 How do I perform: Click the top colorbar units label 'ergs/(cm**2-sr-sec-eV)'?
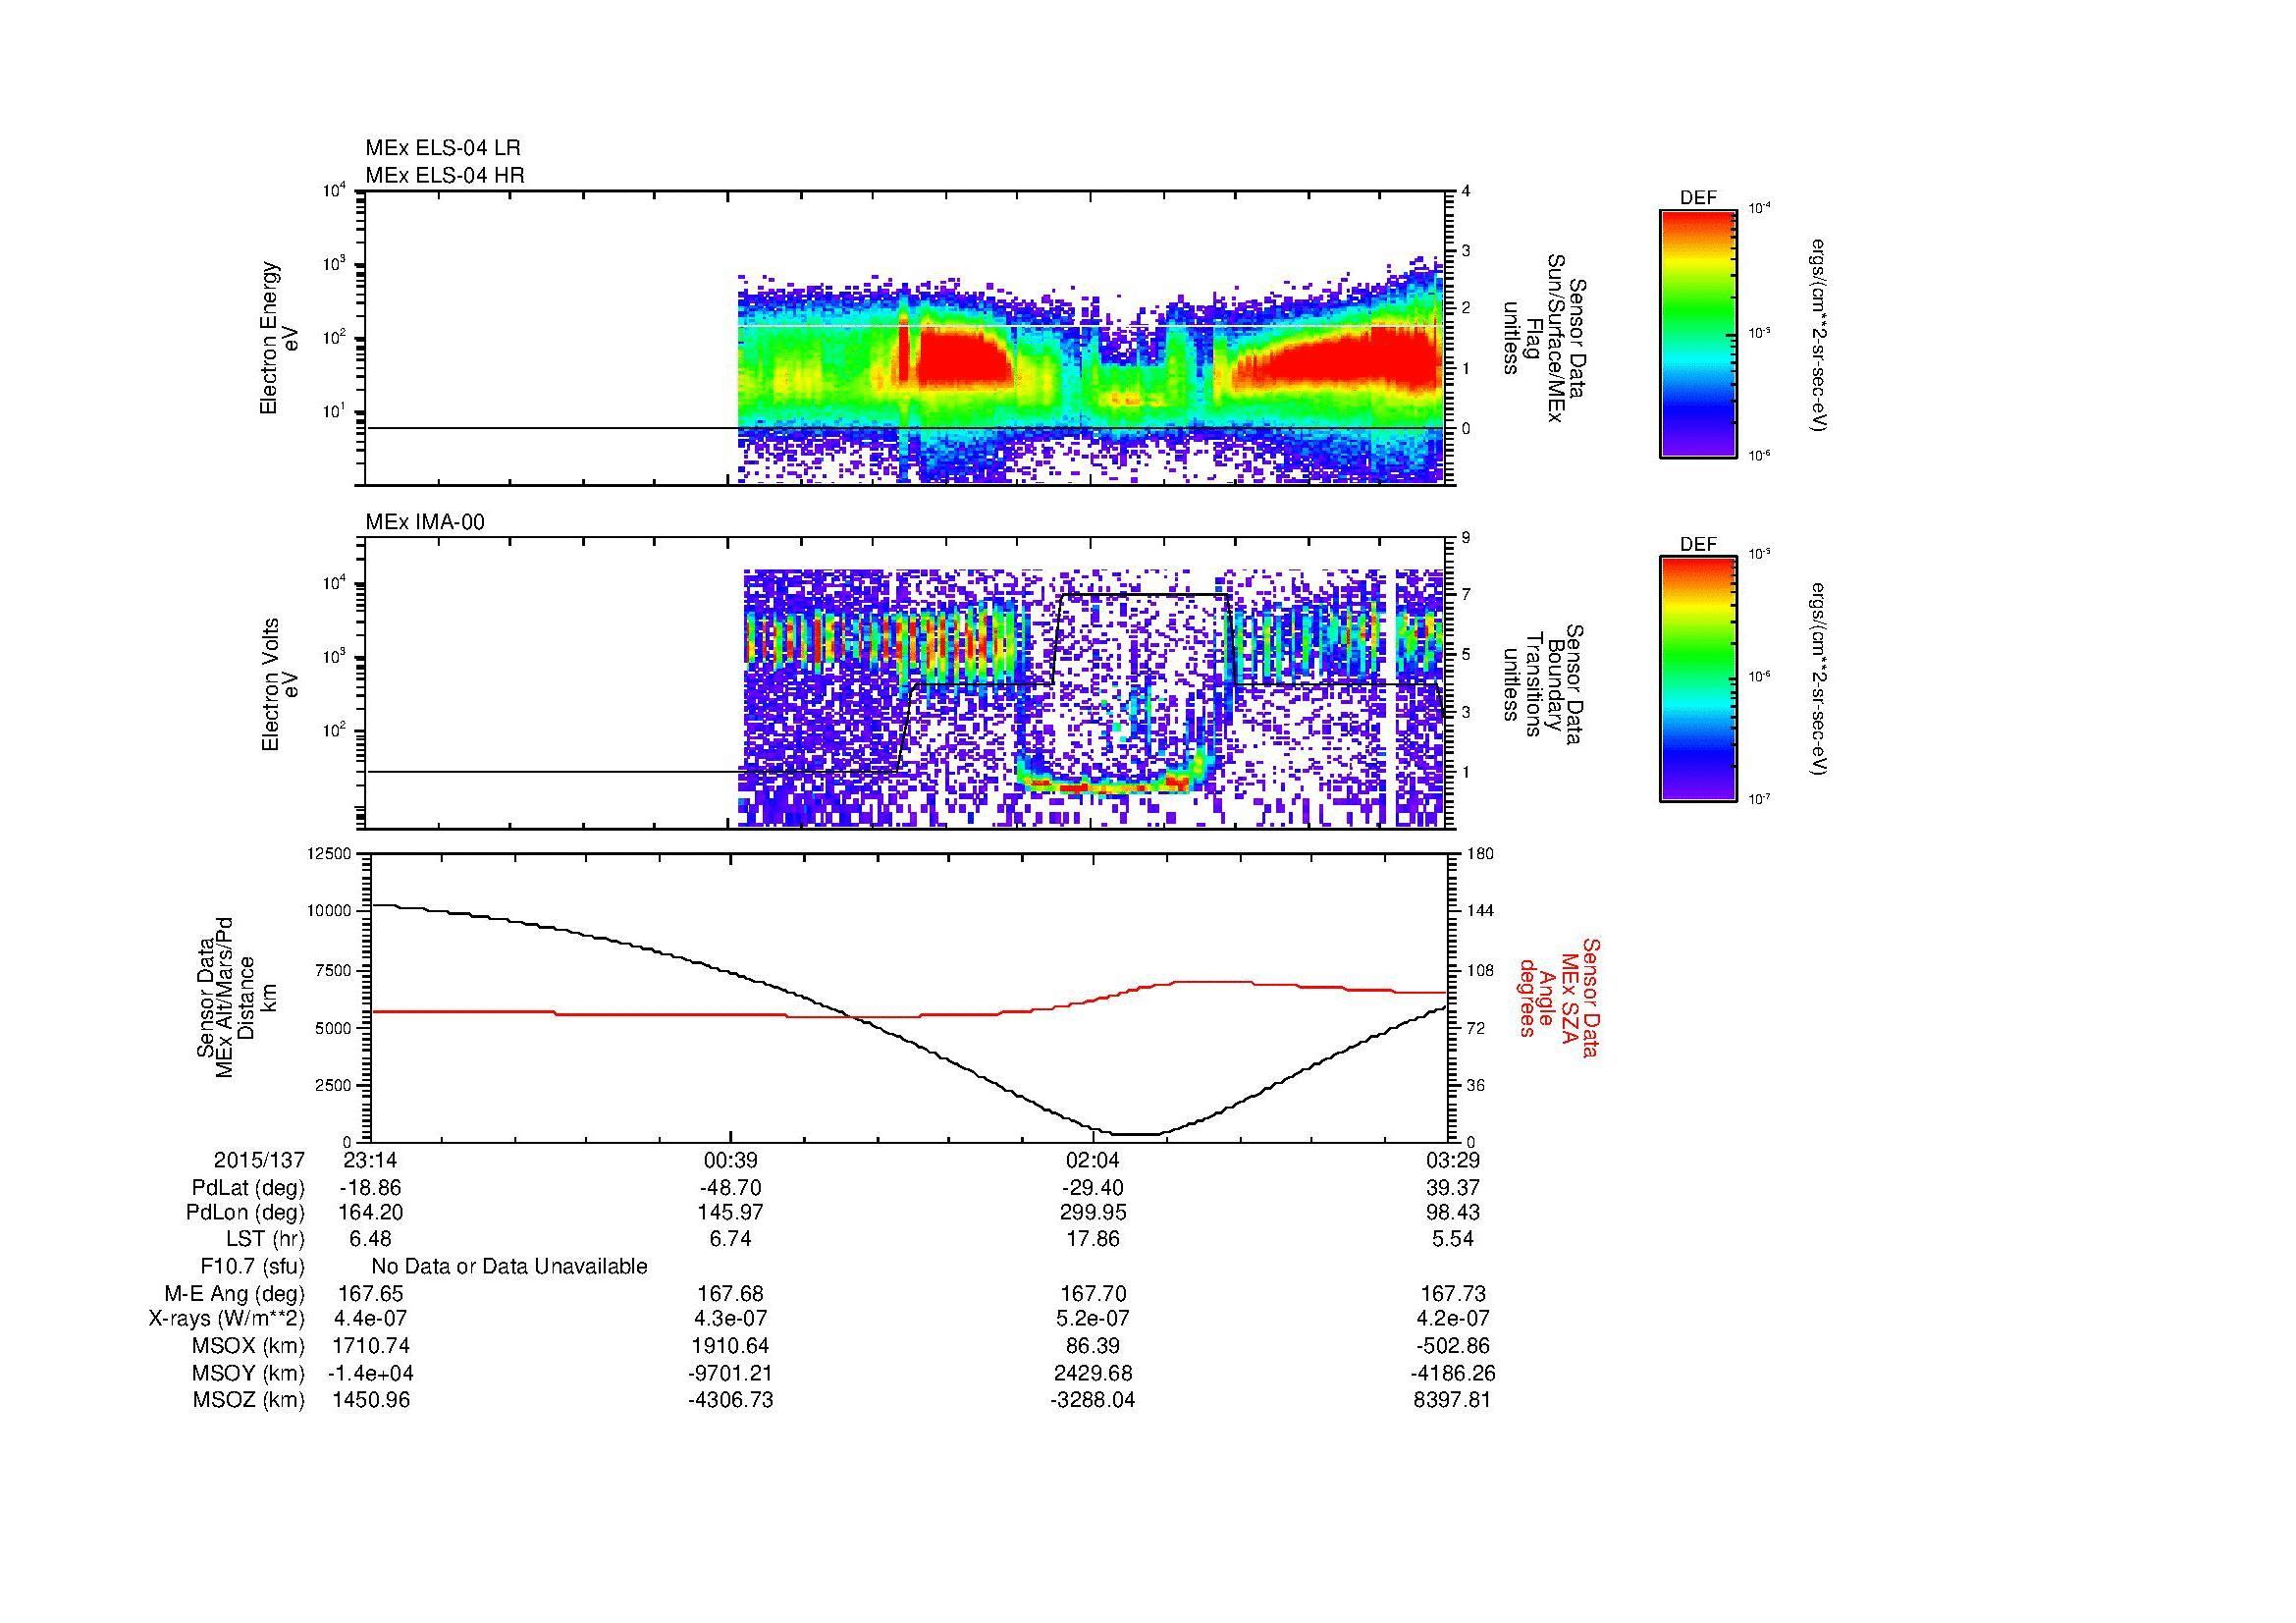pyautogui.click(x=1819, y=335)
